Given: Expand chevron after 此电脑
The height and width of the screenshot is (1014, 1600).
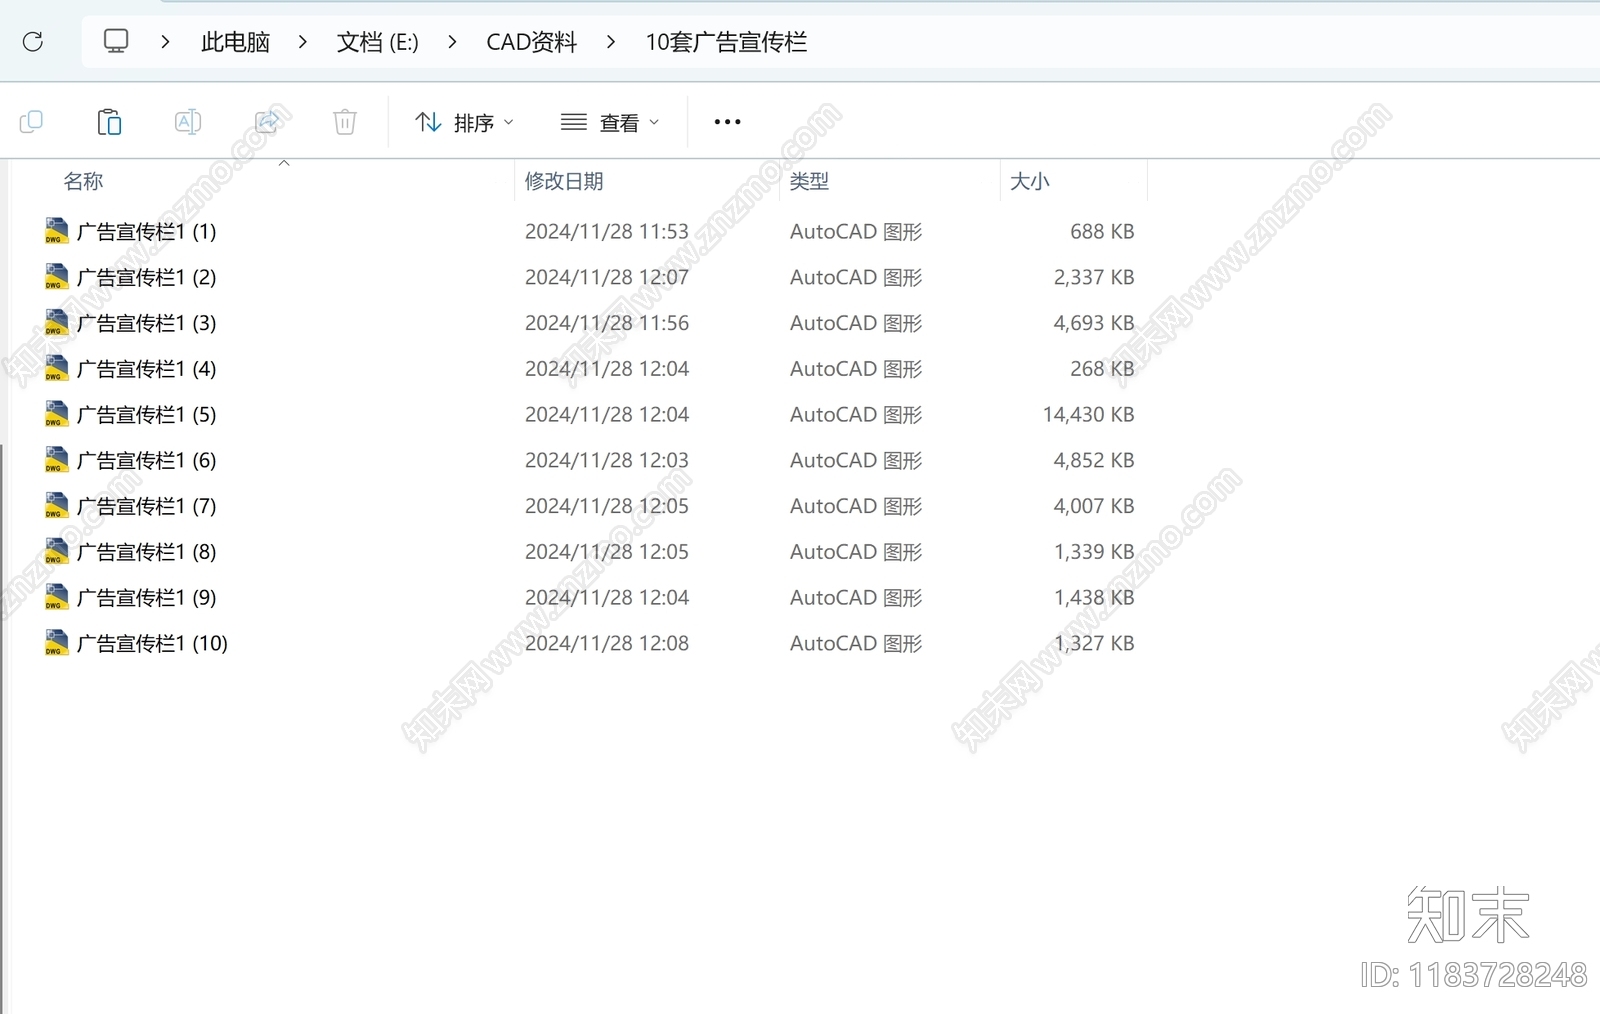Looking at the screenshot, I should [302, 42].
